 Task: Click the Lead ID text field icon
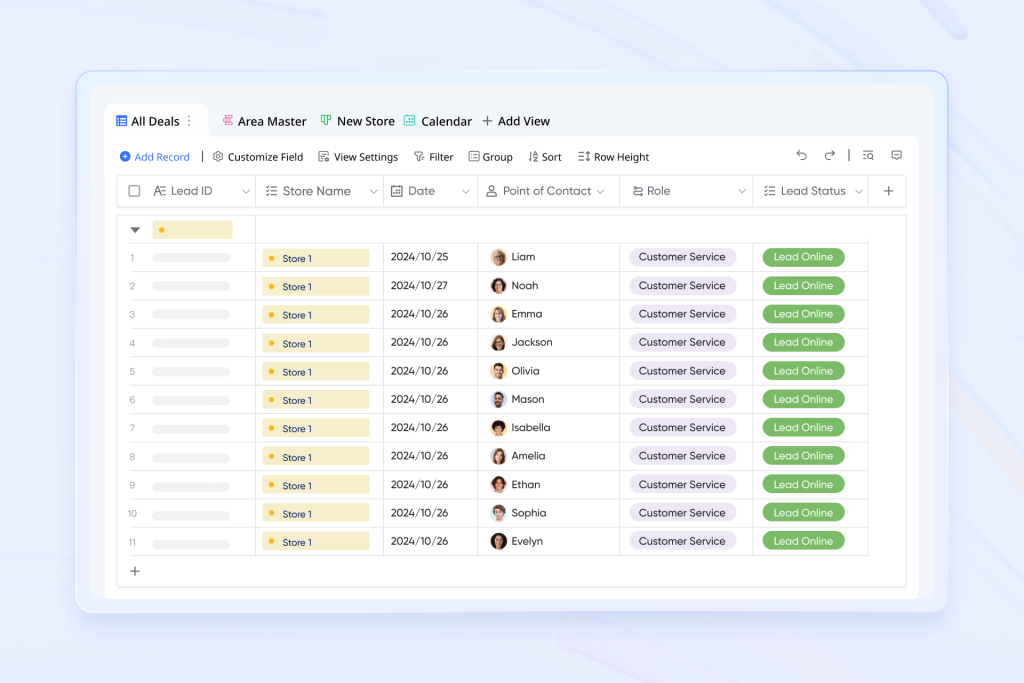tap(159, 191)
